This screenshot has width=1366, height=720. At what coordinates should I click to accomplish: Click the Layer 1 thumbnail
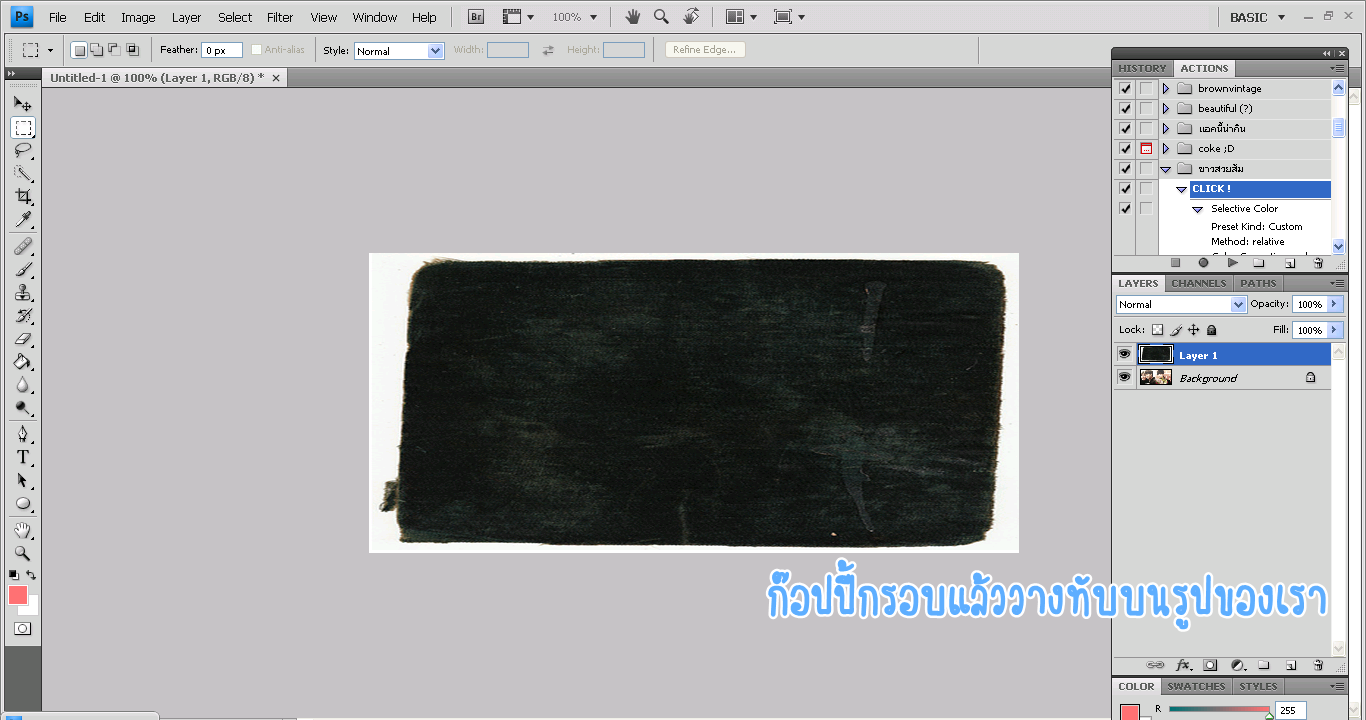[1155, 354]
